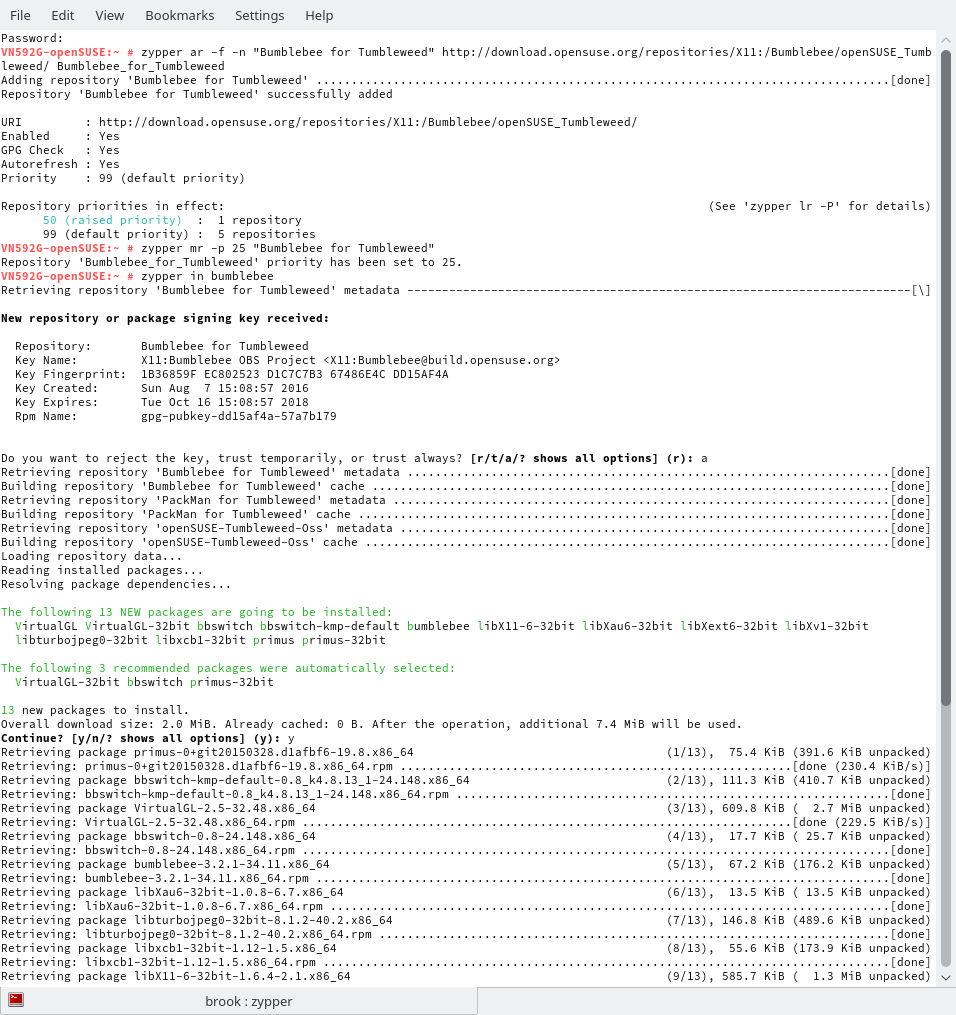Image resolution: width=956 pixels, height=1015 pixels.
Task: Open the Edit menu
Action: pyautogui.click(x=63, y=16)
